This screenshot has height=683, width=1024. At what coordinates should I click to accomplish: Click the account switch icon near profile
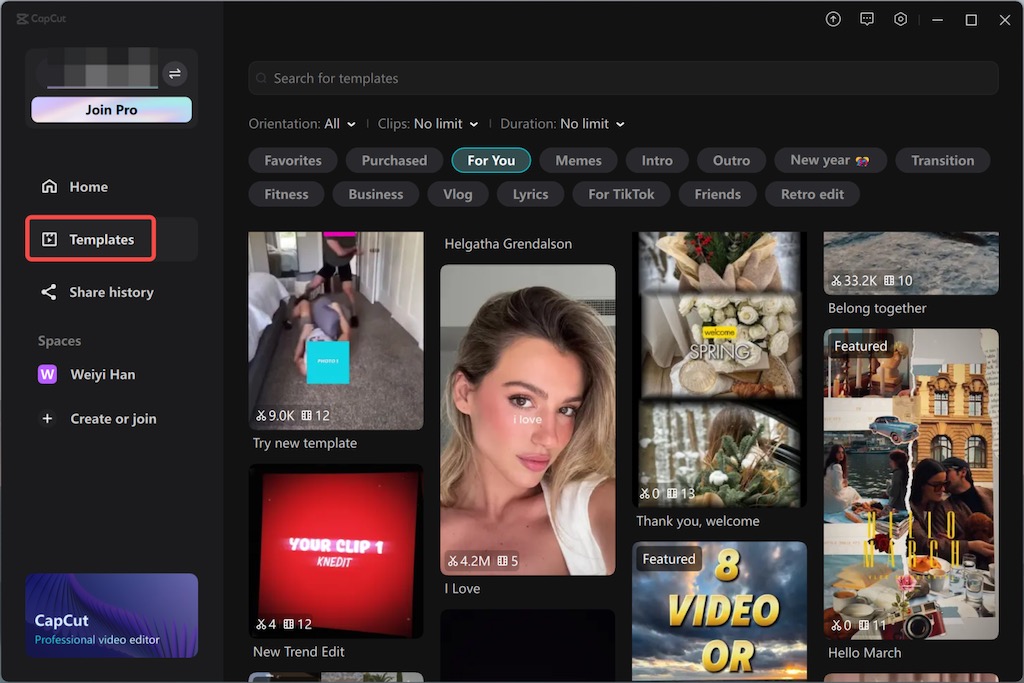pos(175,73)
